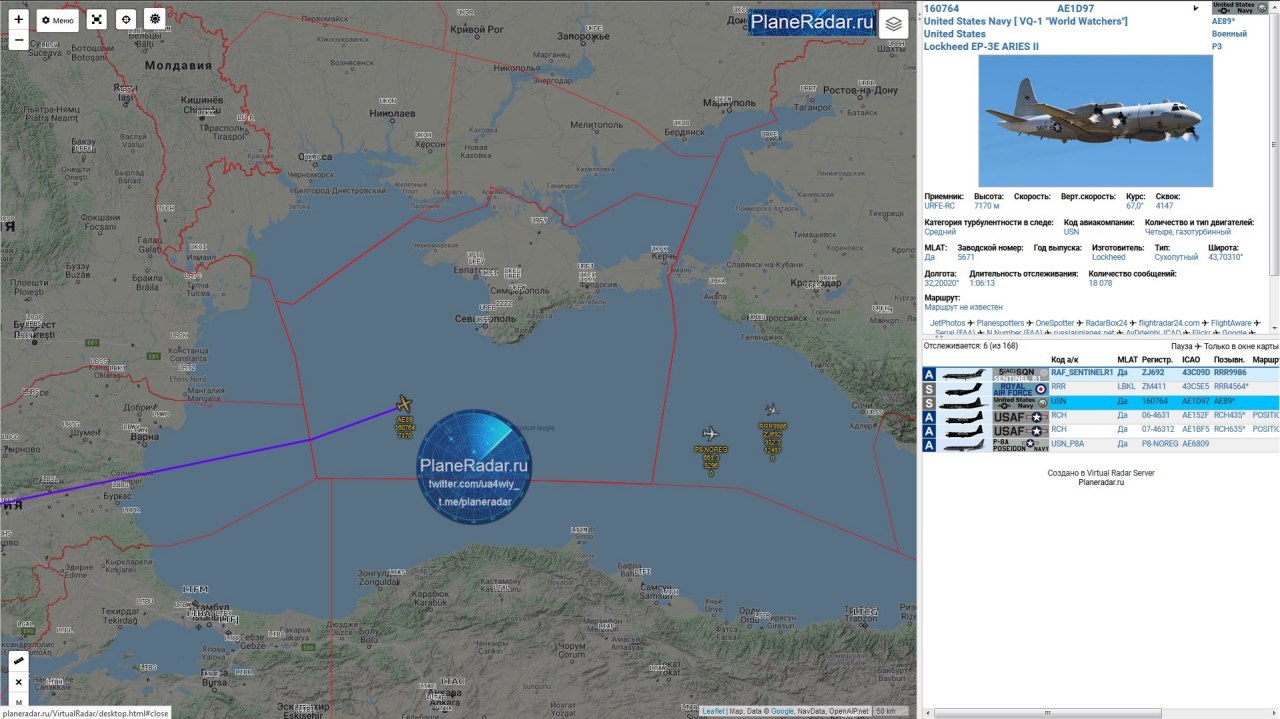This screenshot has height=719, width=1280.
Task: Click the United States Navy operator flag
Action: (1240, 7)
